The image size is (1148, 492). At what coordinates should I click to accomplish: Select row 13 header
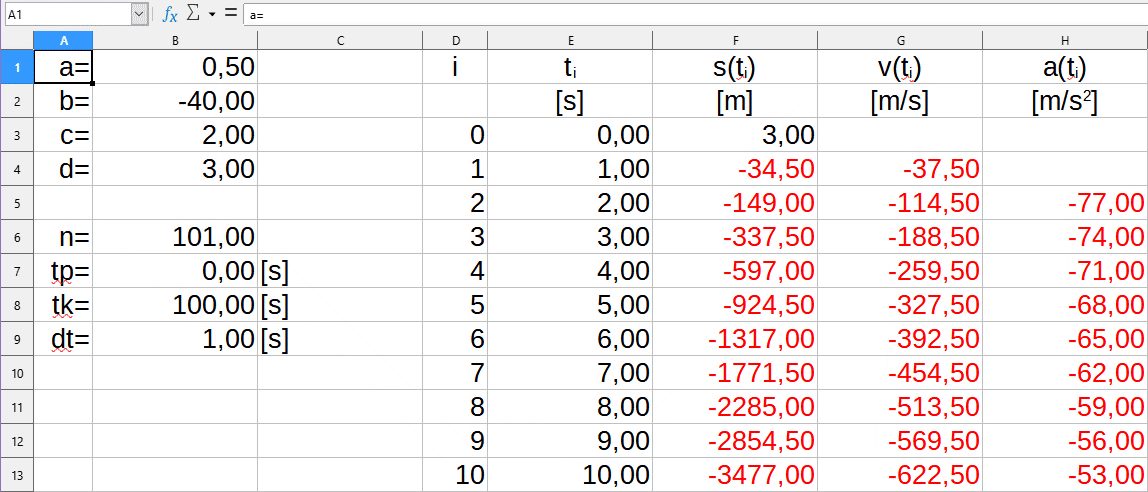pos(16,475)
